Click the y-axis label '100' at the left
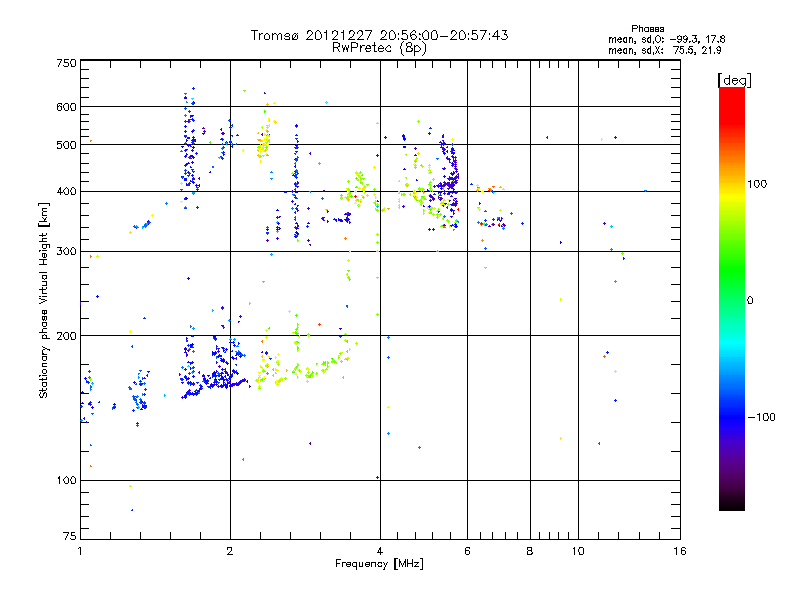Viewport: 800px width, 600px height. (x=66, y=480)
